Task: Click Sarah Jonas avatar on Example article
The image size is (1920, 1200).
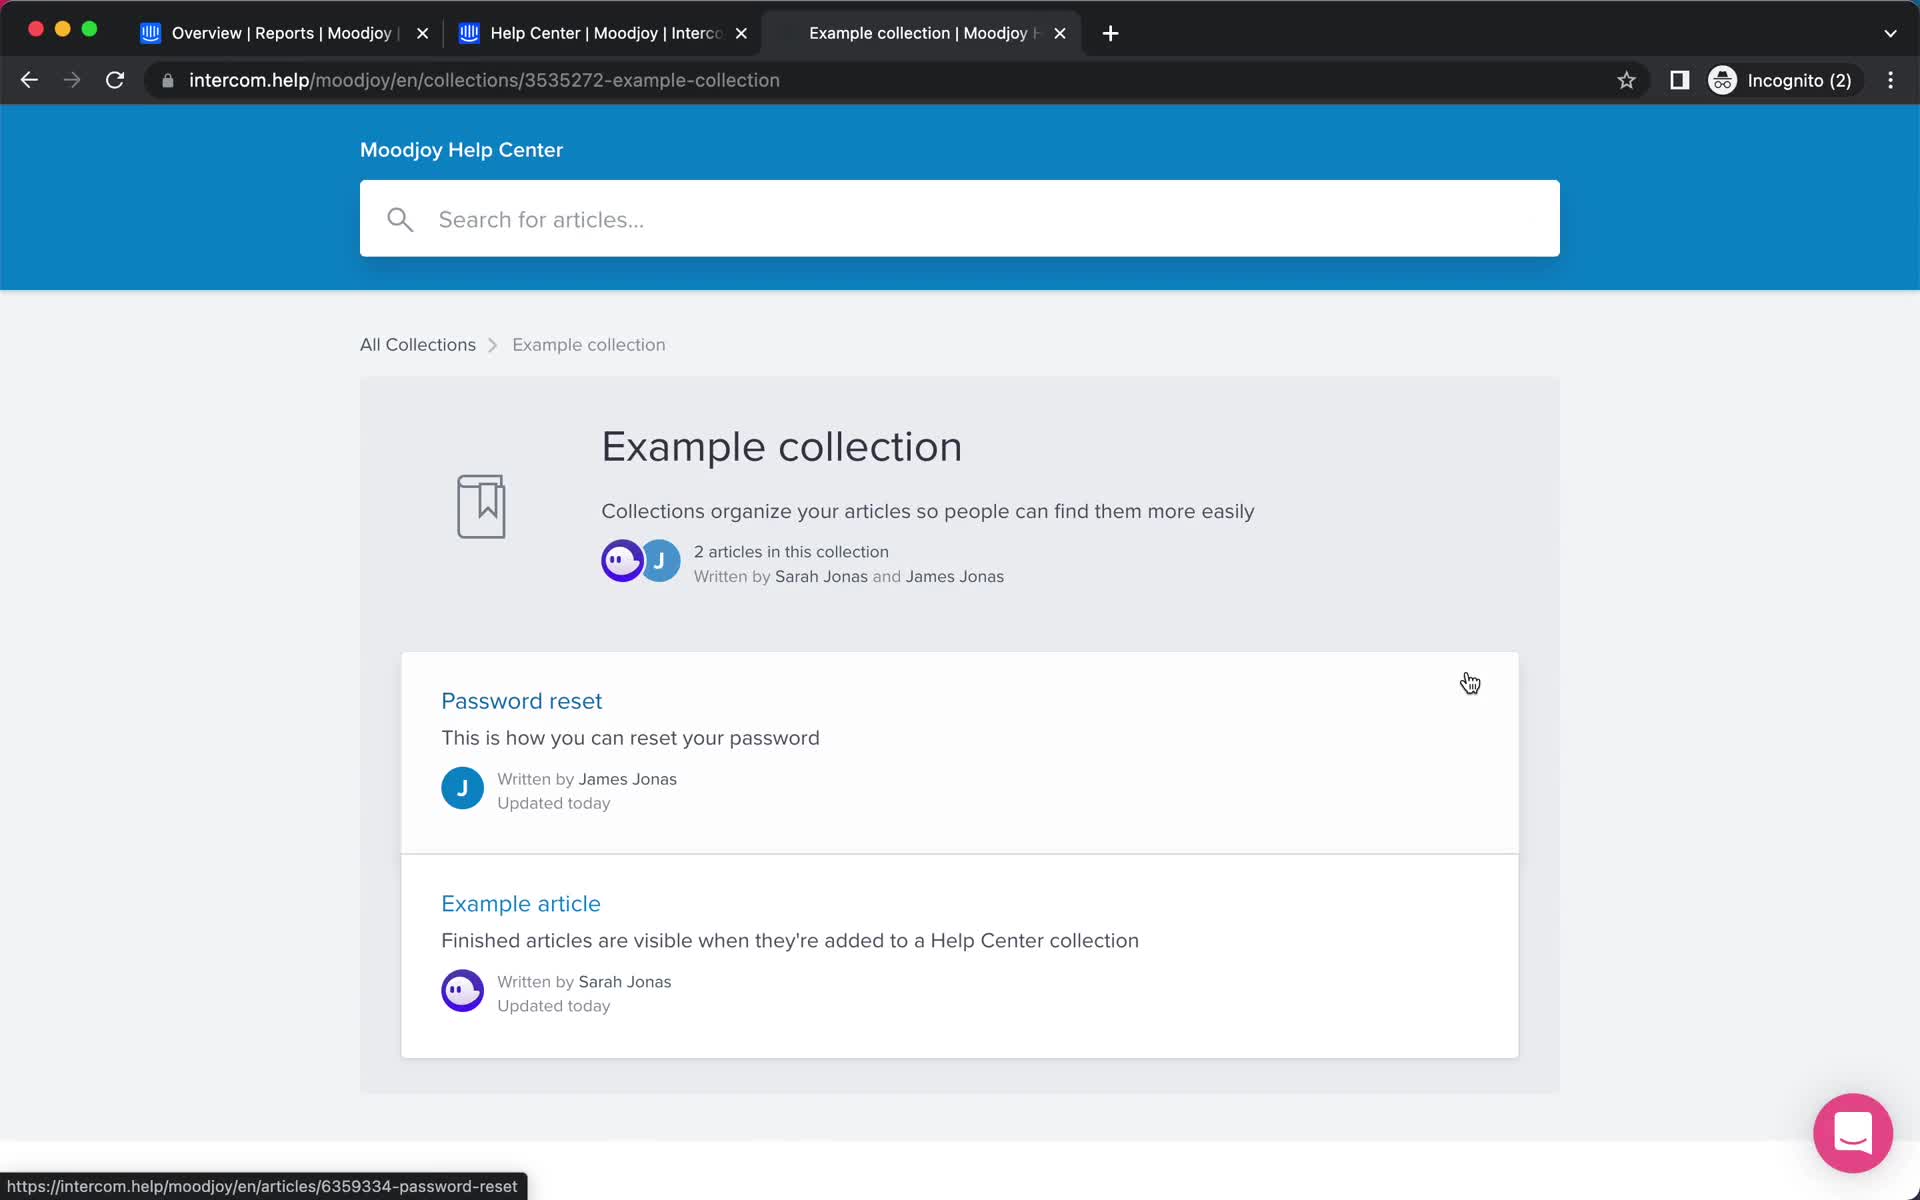Action: click(462, 991)
